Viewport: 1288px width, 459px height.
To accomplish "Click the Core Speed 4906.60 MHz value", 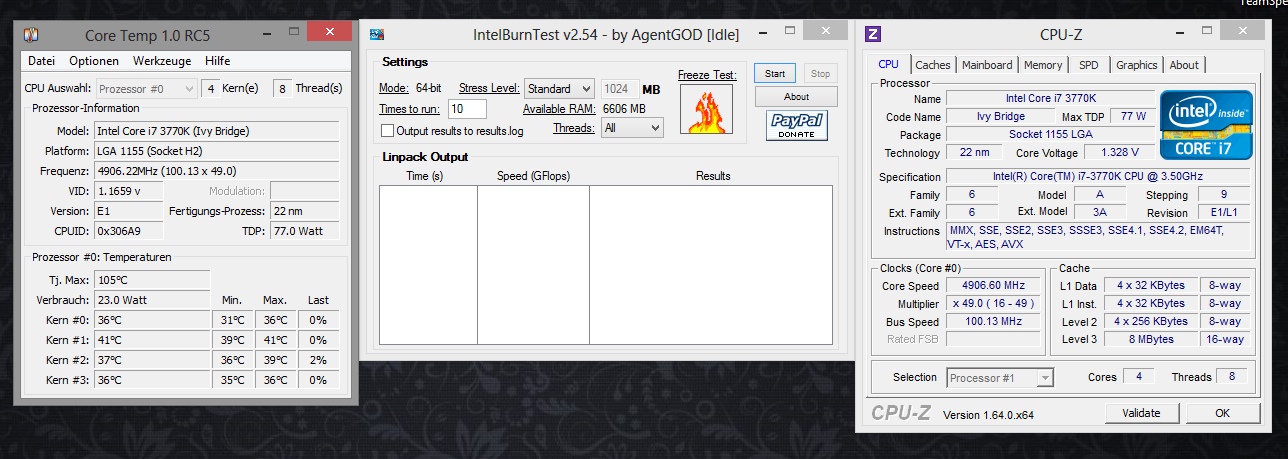I will click(x=993, y=285).
